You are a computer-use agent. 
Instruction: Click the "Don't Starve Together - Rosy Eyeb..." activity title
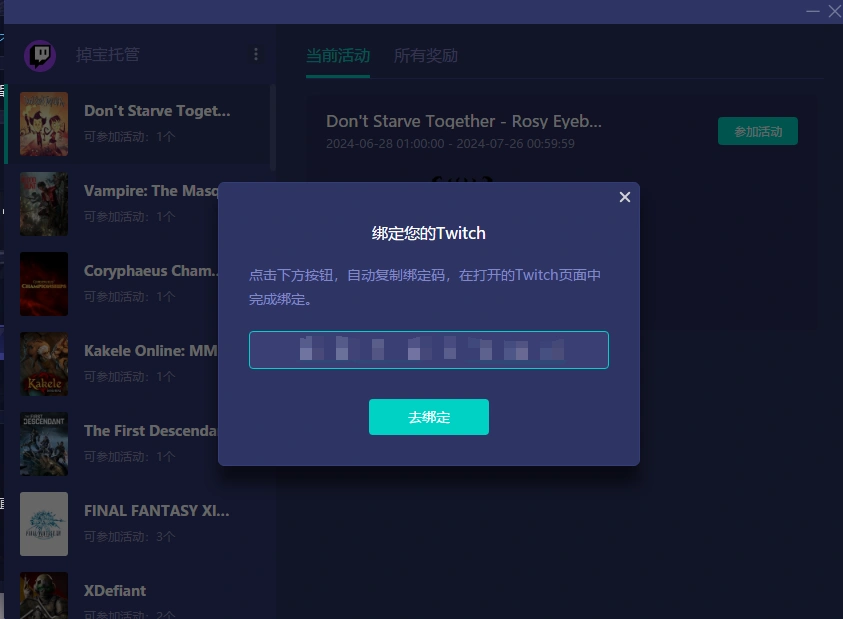pyautogui.click(x=463, y=122)
